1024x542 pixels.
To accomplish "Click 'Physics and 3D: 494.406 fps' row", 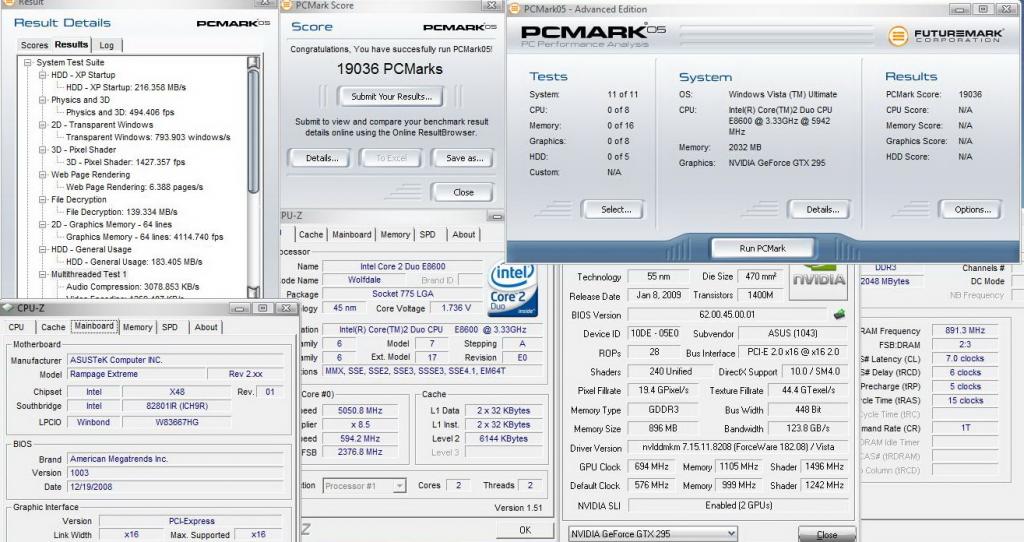I will 120,112.
